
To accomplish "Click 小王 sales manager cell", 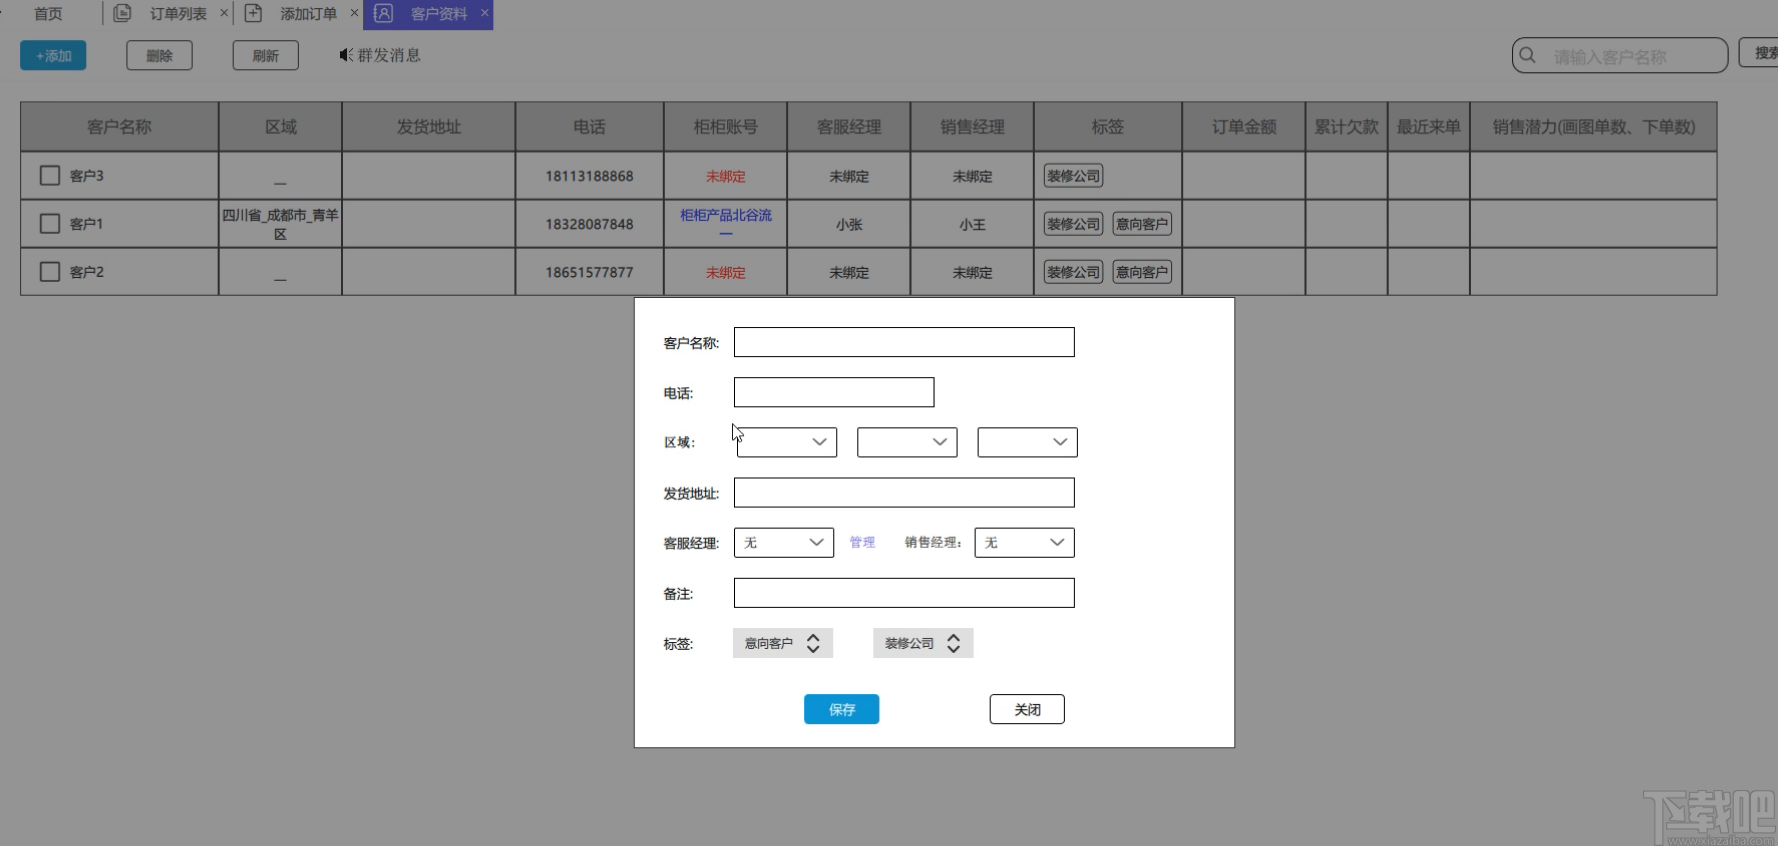I will click(972, 225).
